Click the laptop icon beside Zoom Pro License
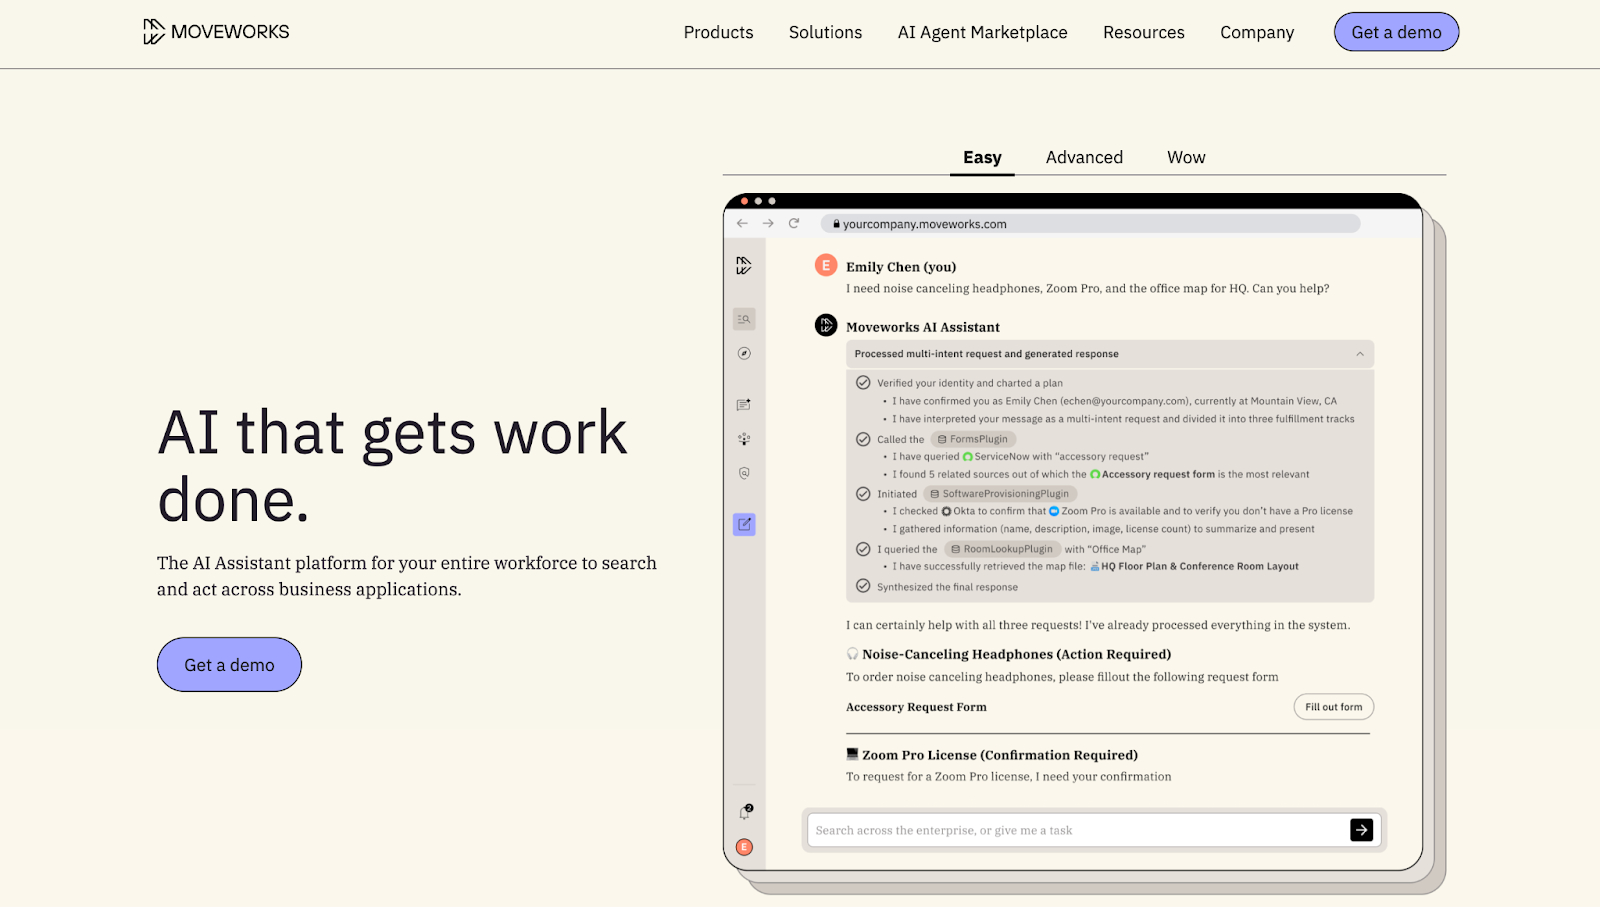The width and height of the screenshot is (1600, 907). [852, 754]
